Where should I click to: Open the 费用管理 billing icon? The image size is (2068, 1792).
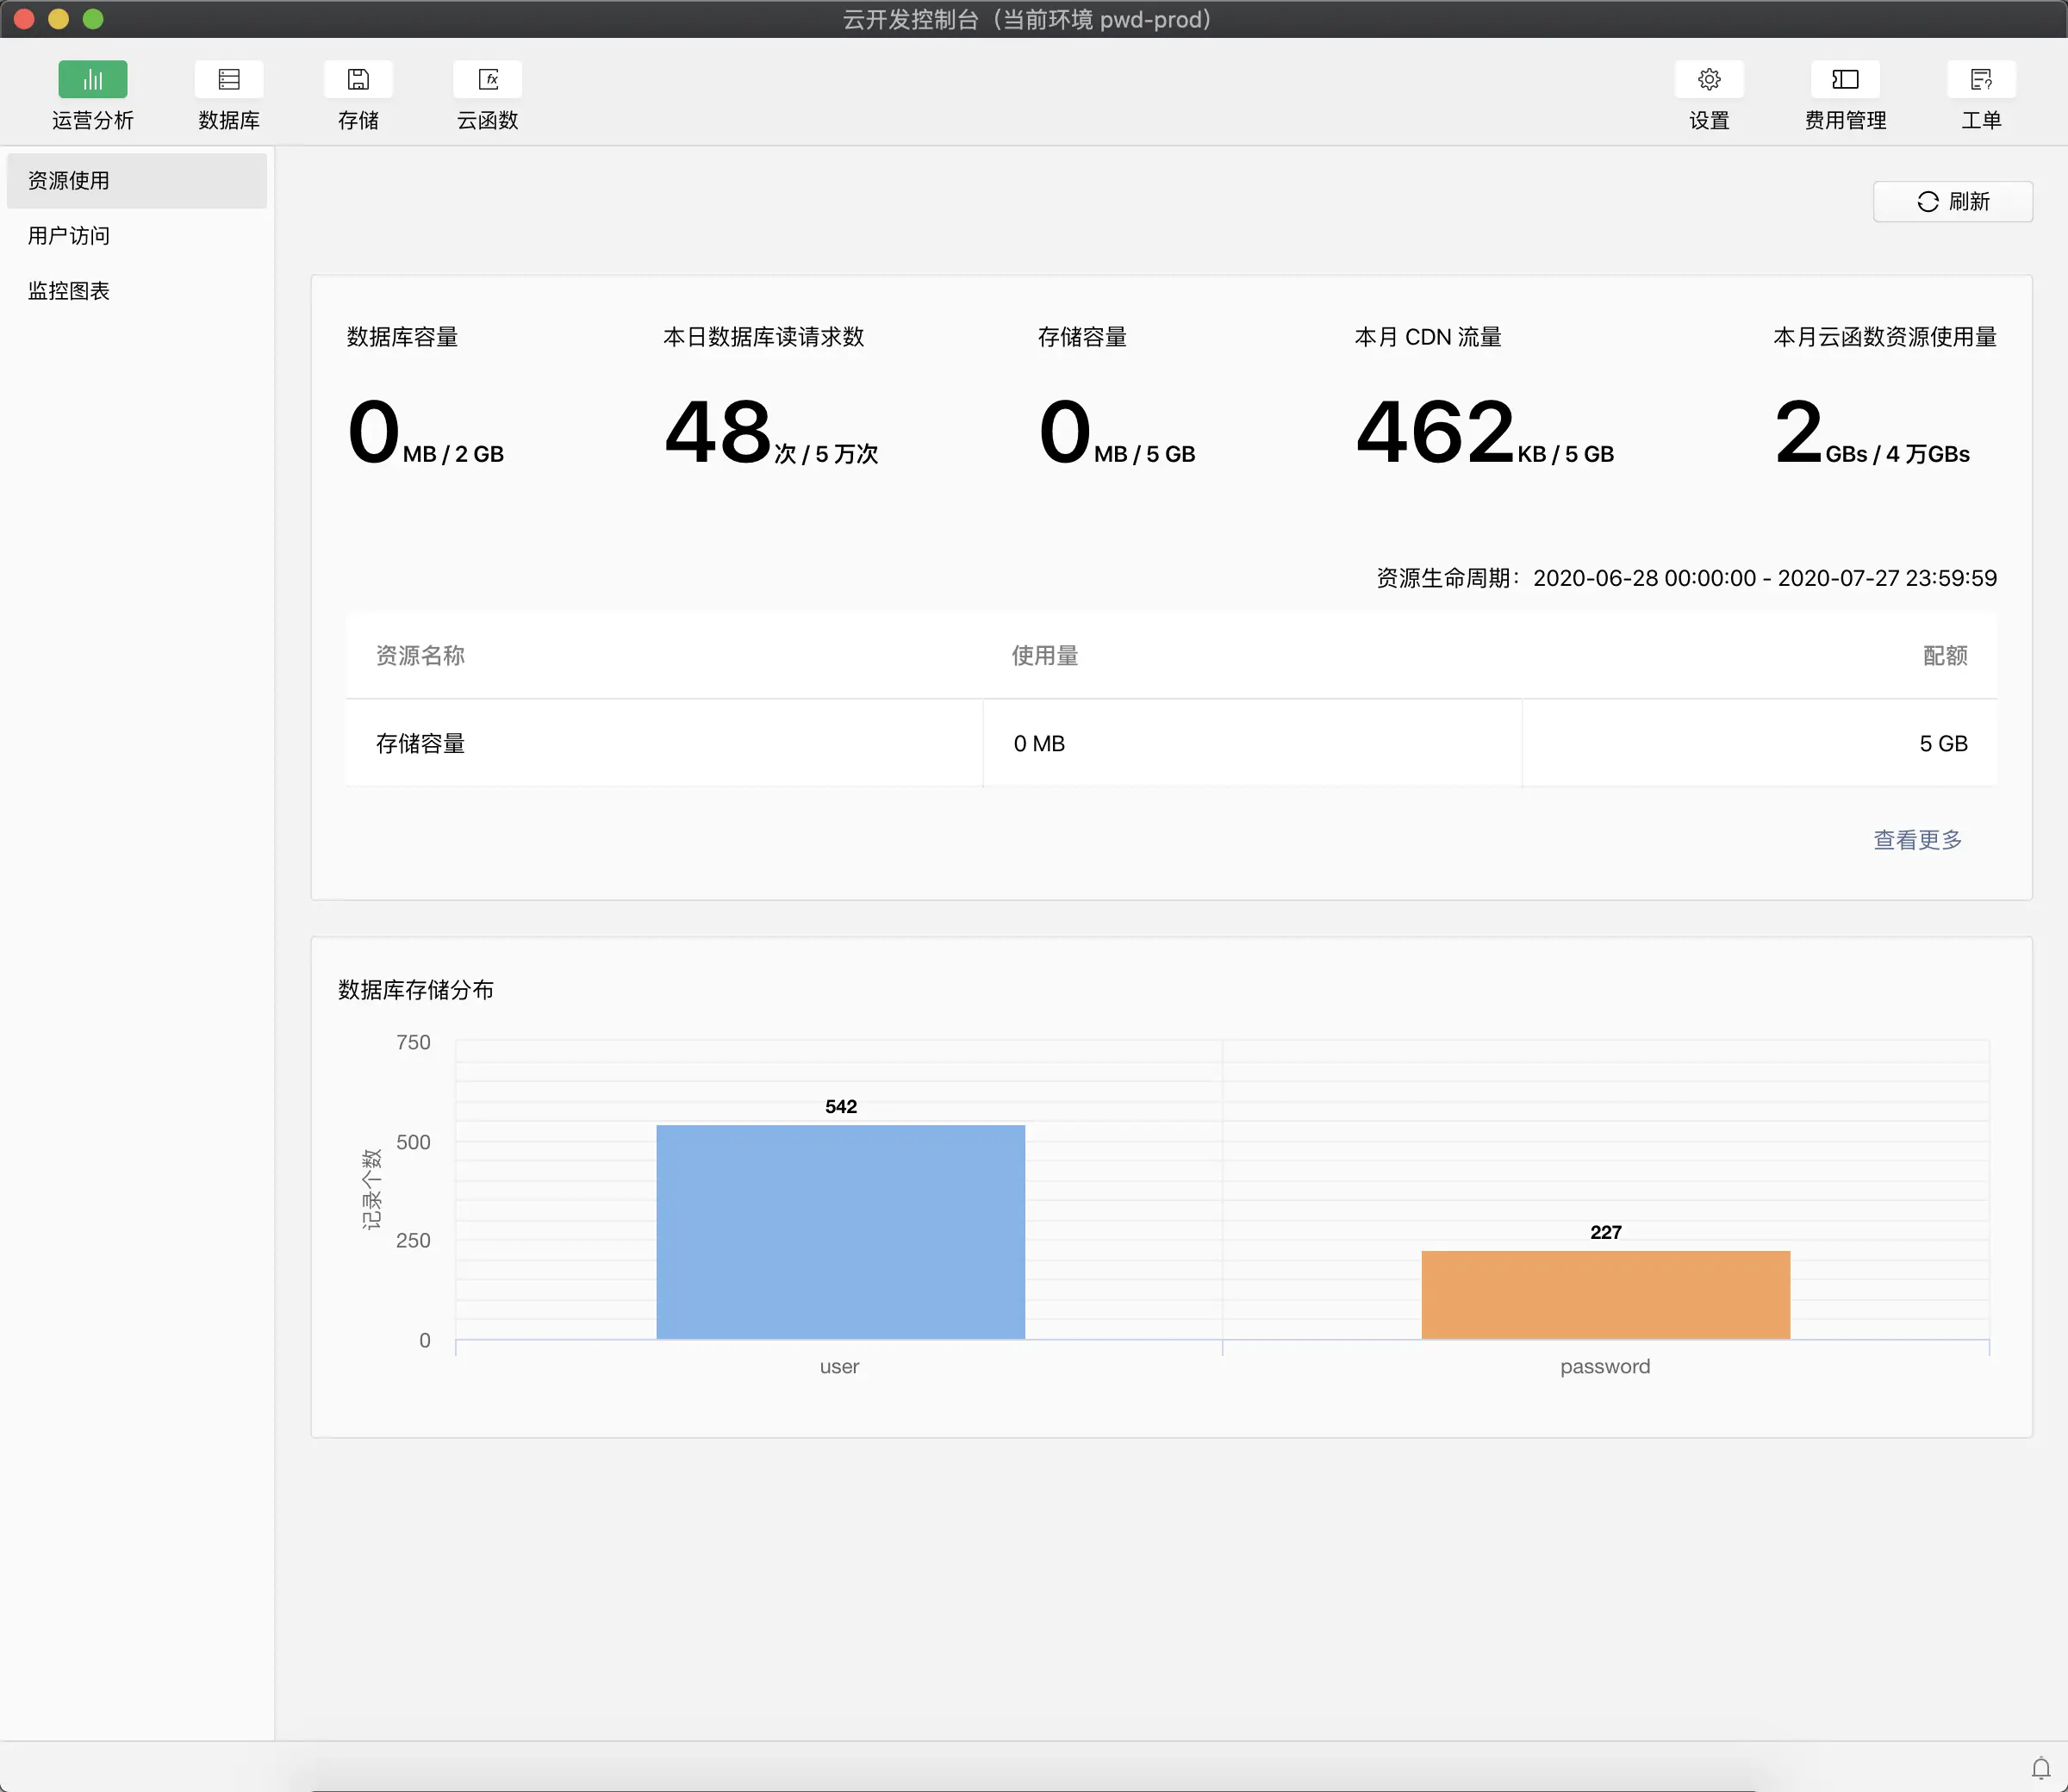[1845, 80]
